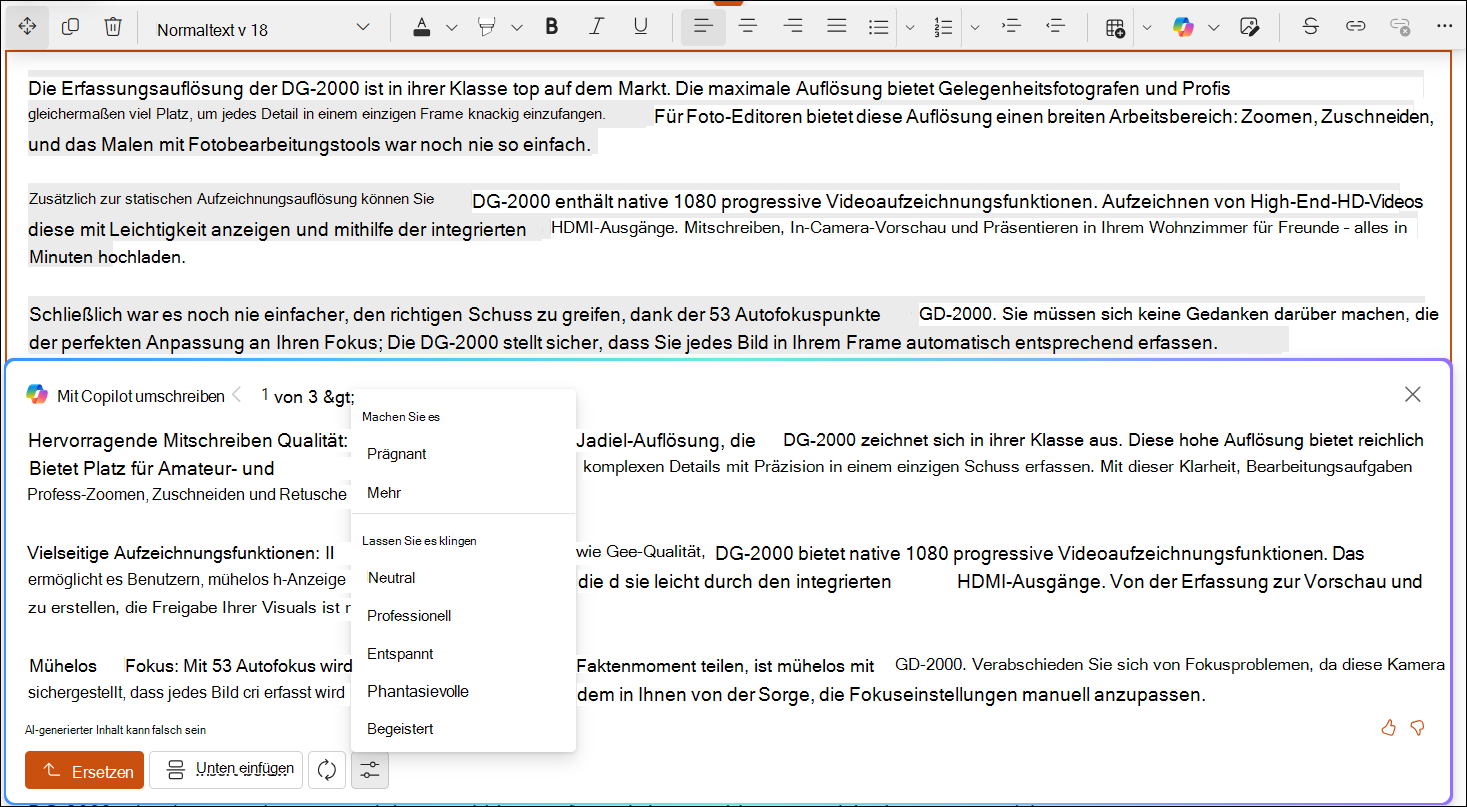
Task: Remove hyperlink from text
Action: (1400, 27)
